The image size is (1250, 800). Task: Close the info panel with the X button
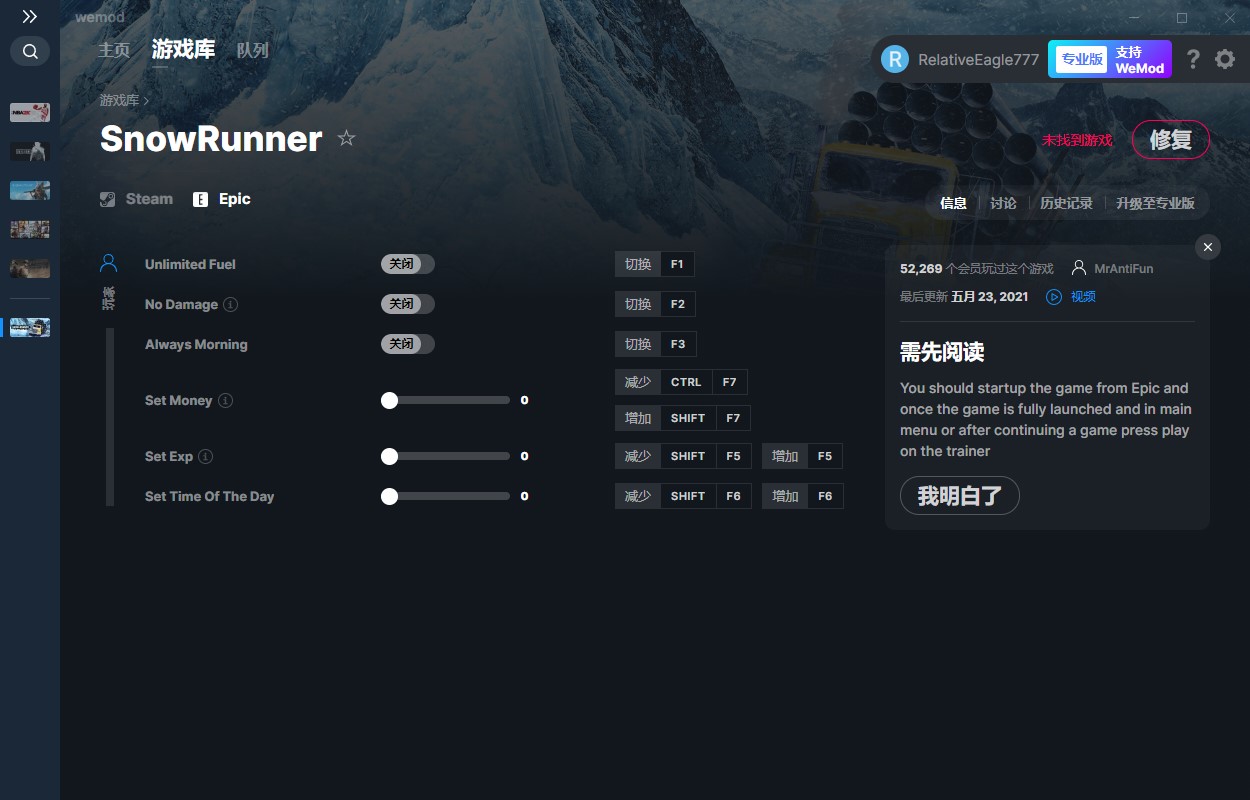pos(1208,247)
